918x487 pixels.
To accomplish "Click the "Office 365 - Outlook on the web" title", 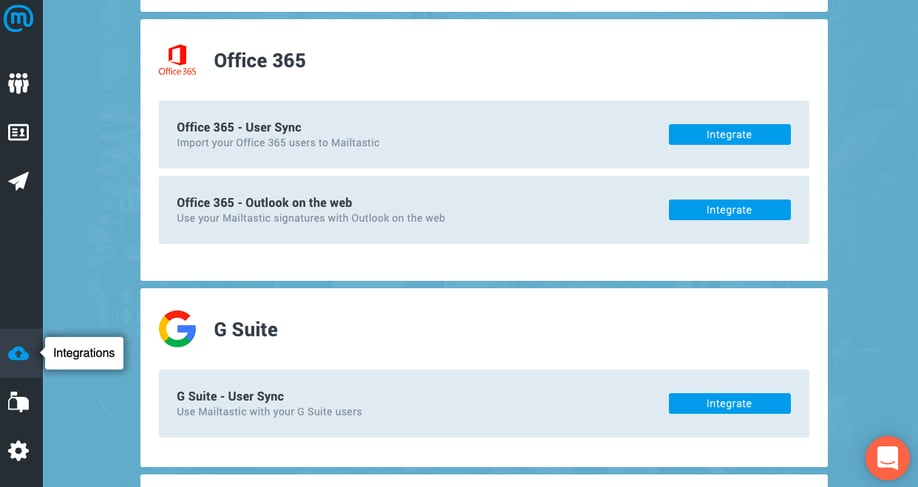I will pyautogui.click(x=264, y=202).
